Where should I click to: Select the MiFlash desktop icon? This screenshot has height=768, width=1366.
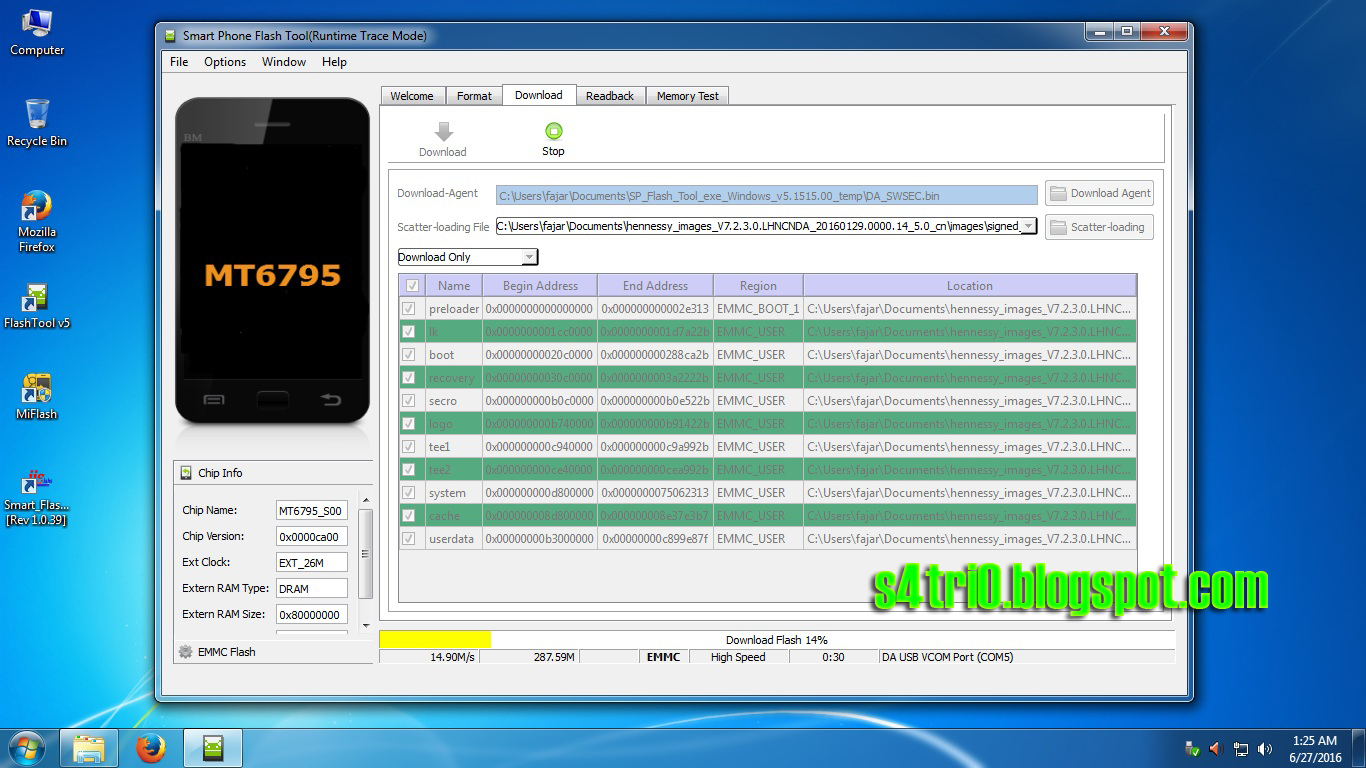coord(37,397)
